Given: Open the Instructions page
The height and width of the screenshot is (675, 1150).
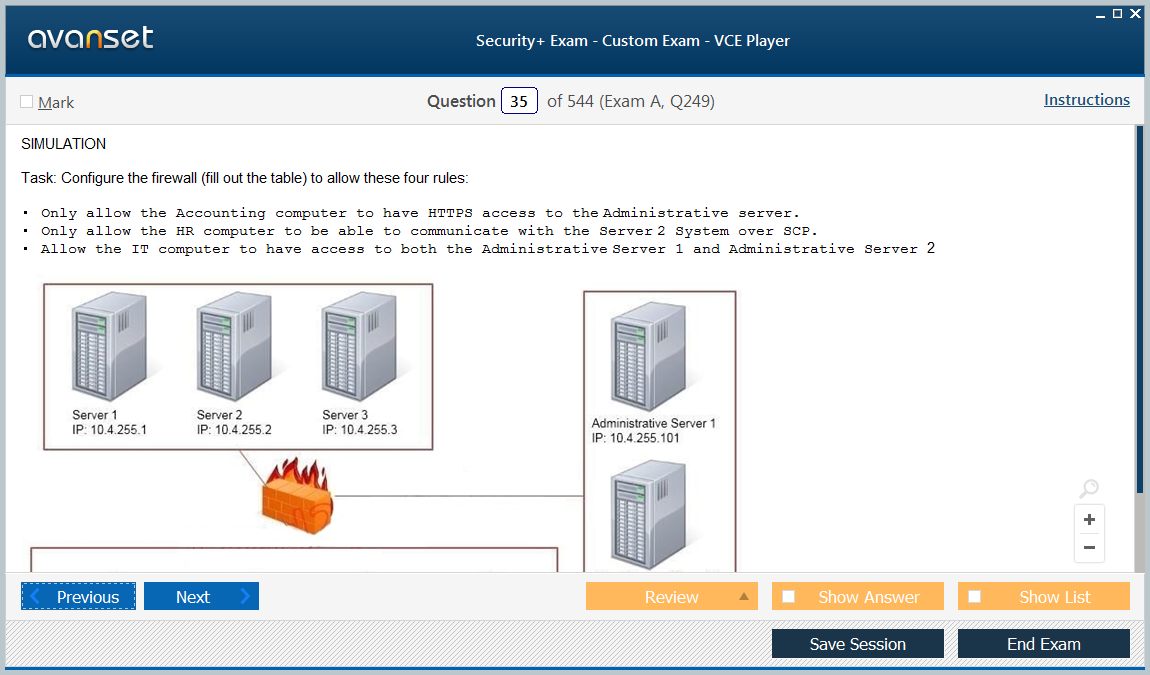Looking at the screenshot, I should click(1086, 99).
